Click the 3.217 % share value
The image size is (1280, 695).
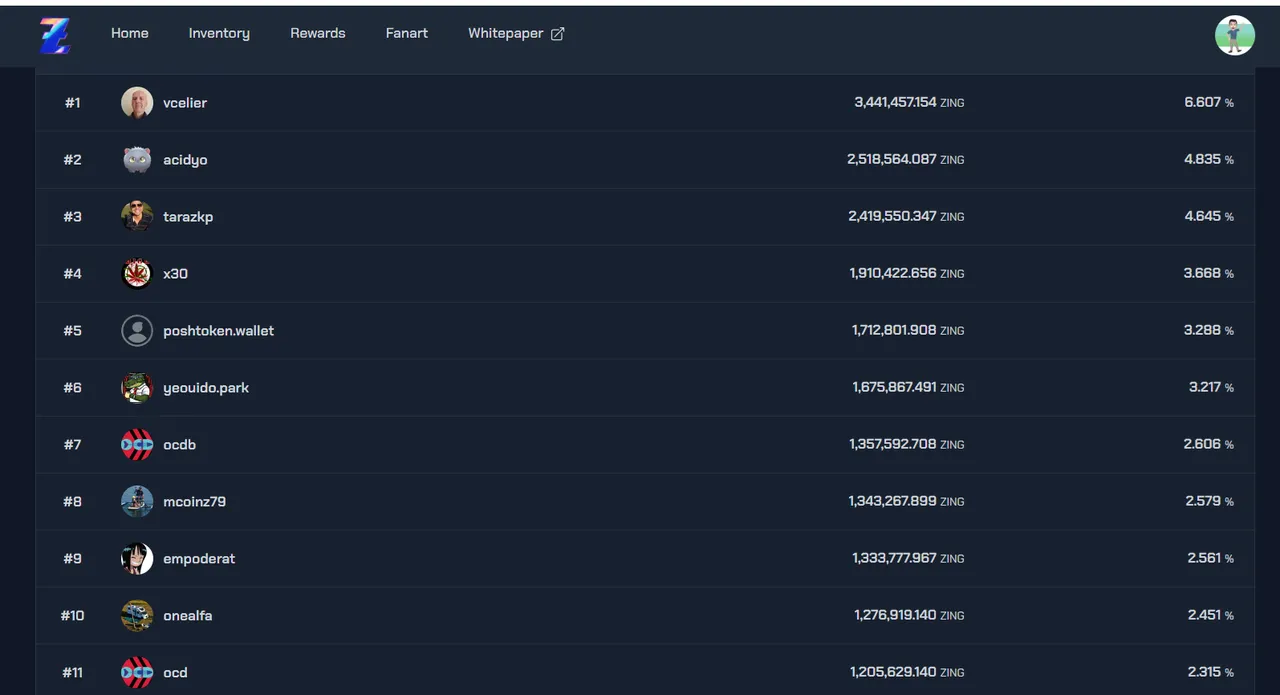tap(1211, 387)
